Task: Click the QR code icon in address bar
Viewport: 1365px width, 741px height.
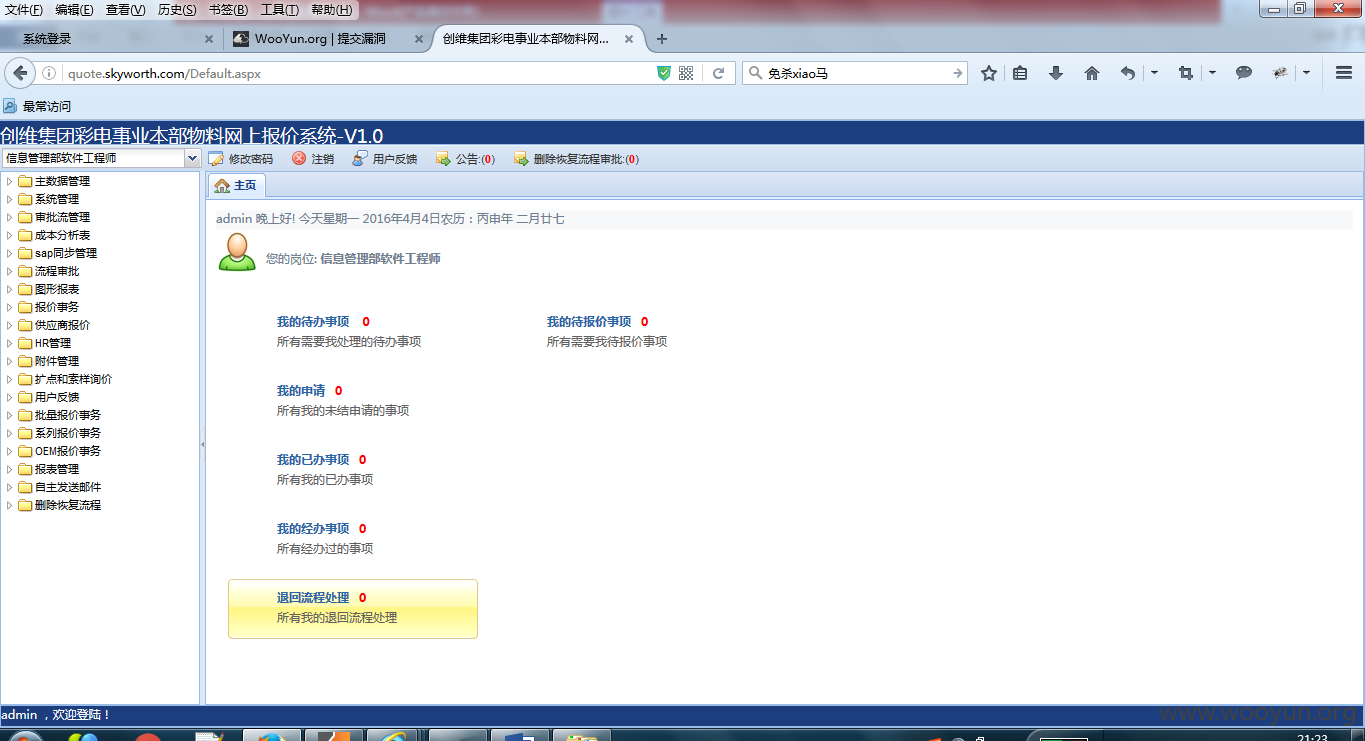Action: [686, 73]
